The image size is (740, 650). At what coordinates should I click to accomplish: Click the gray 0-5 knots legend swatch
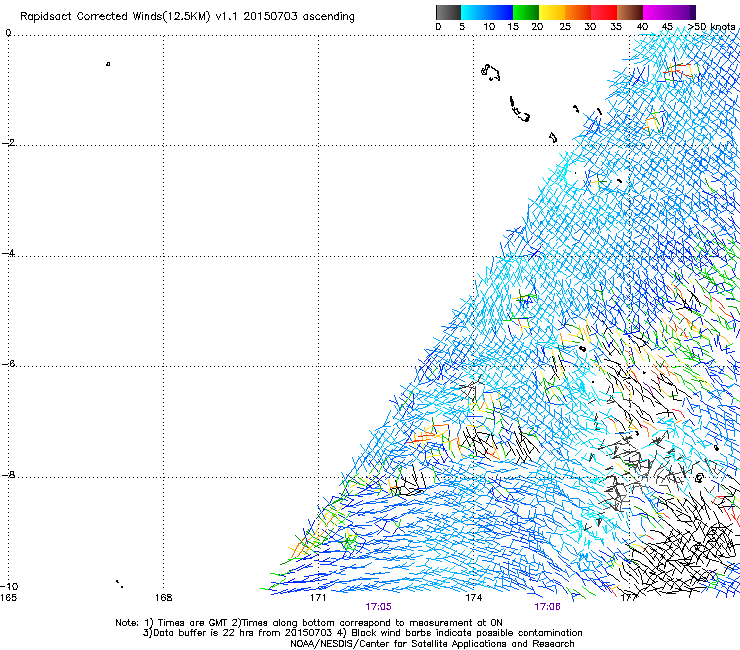(x=448, y=12)
